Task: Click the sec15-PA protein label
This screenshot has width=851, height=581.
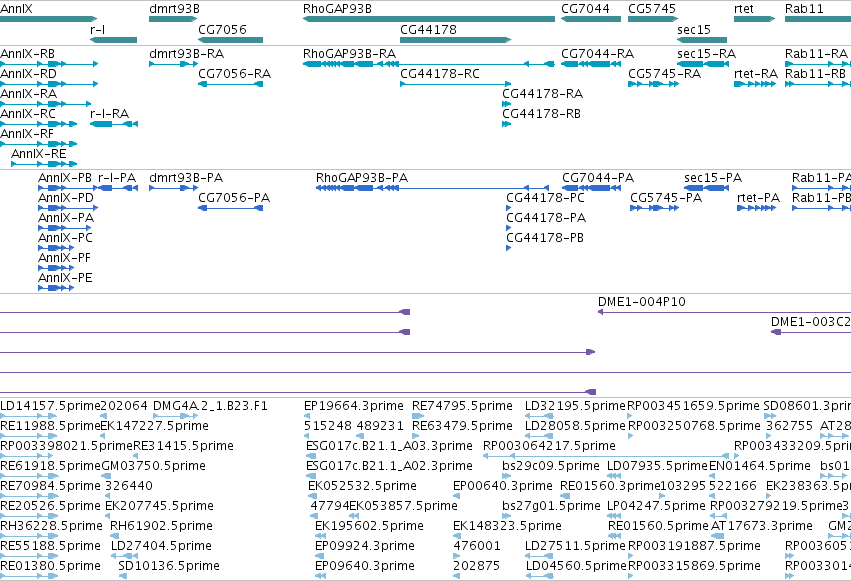Action: pos(713,178)
